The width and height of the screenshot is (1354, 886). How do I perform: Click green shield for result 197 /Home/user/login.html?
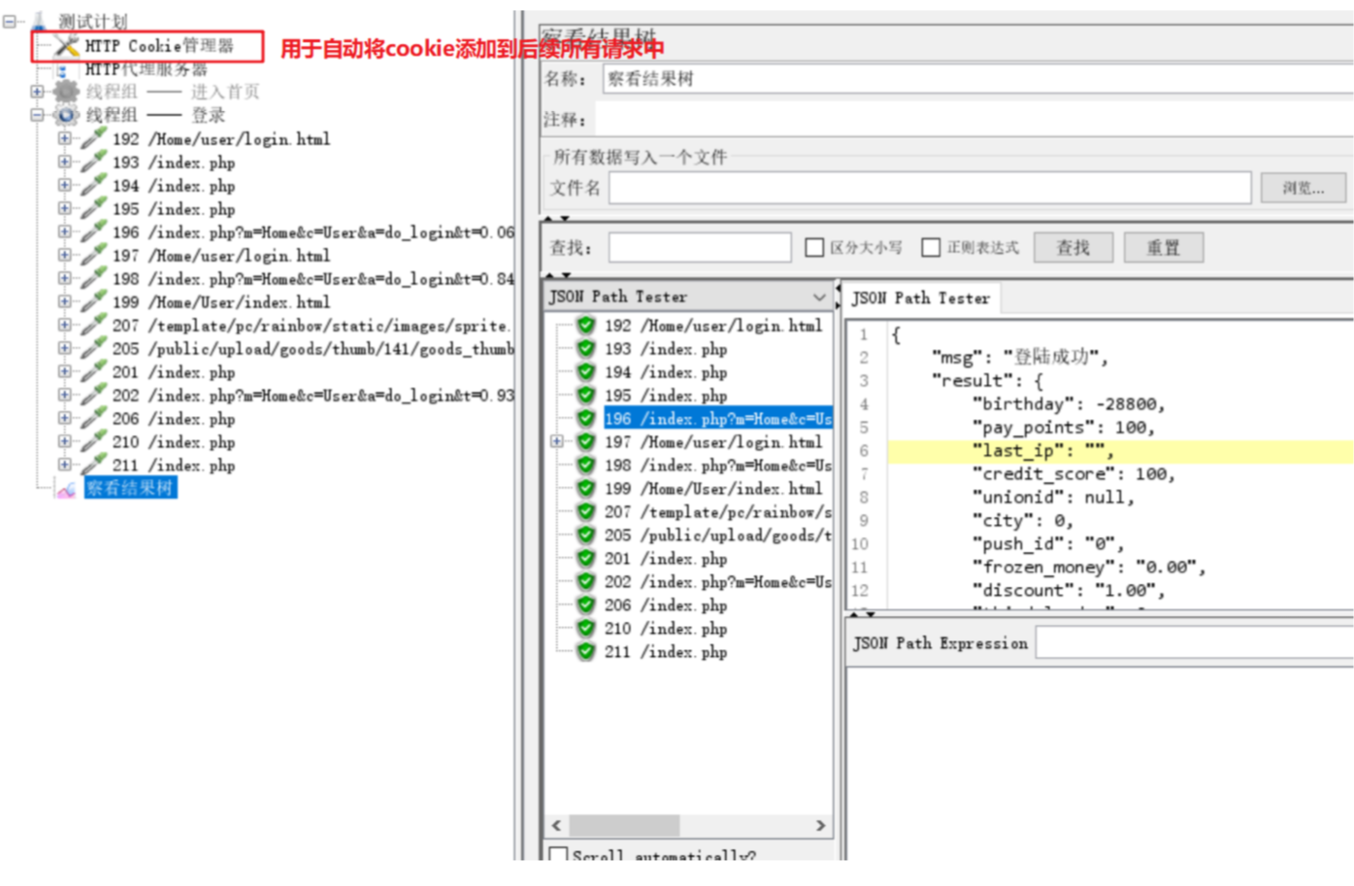(x=587, y=441)
